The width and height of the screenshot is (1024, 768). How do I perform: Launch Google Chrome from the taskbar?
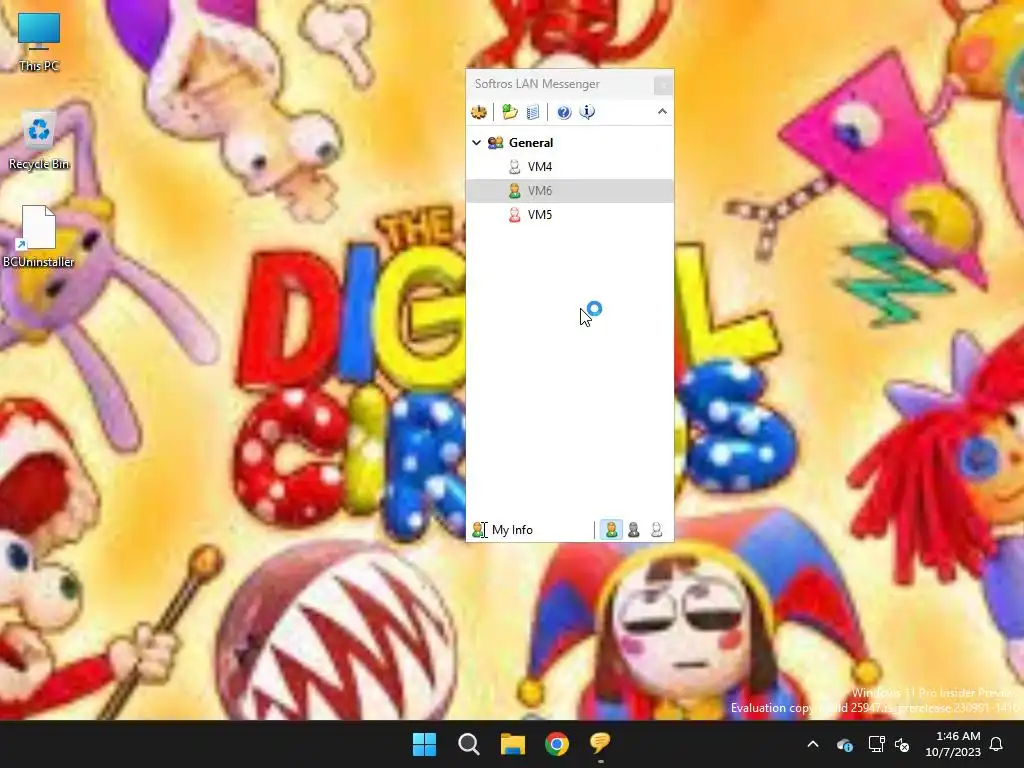click(557, 744)
